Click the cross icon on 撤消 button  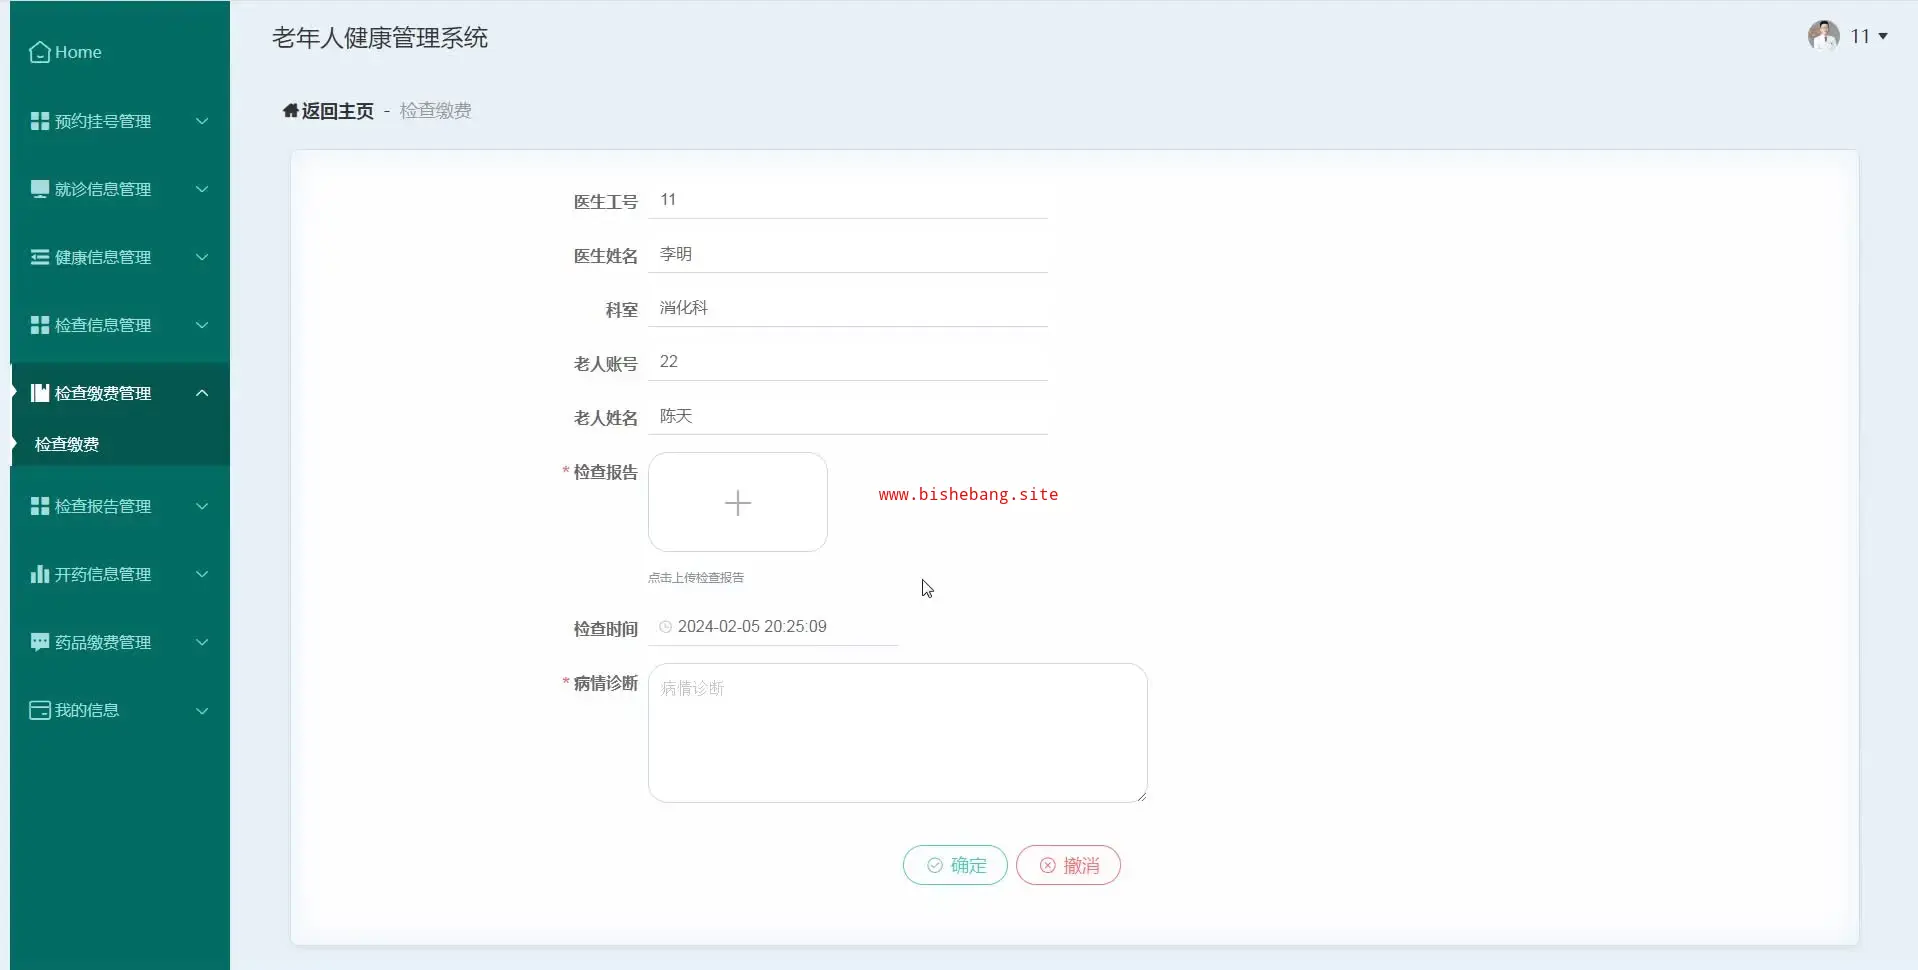click(x=1048, y=865)
